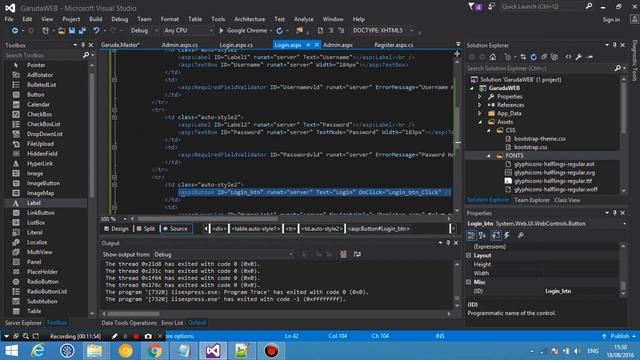This screenshot has width=640, height=360.
Task: Open Google Chrome from the Windows taskbar
Action: 155,351
